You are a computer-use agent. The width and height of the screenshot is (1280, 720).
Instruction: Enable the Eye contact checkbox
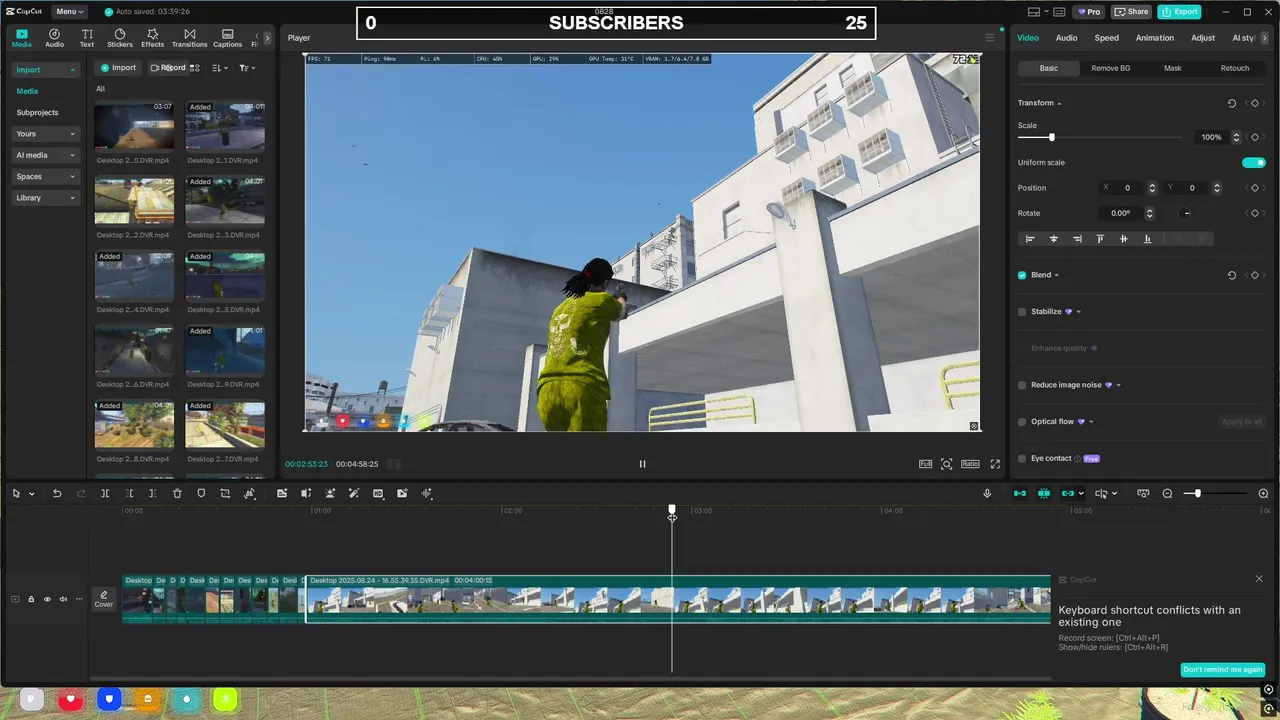(1022, 458)
